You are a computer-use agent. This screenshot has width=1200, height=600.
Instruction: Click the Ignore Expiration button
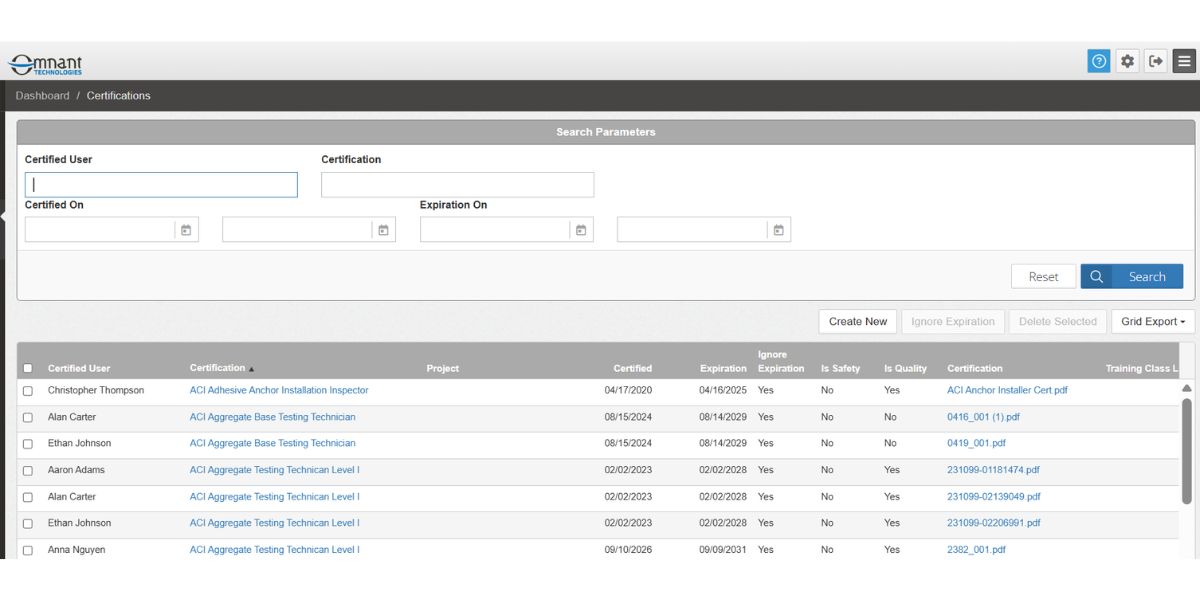(953, 321)
